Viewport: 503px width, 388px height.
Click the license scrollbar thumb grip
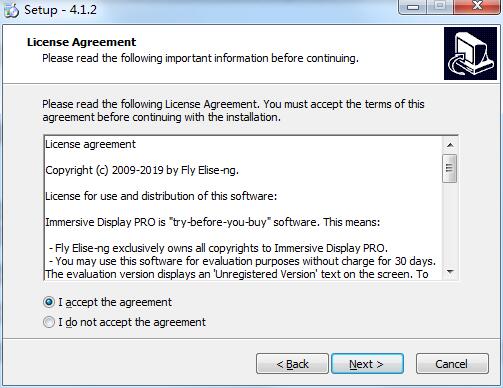pyautogui.click(x=450, y=168)
